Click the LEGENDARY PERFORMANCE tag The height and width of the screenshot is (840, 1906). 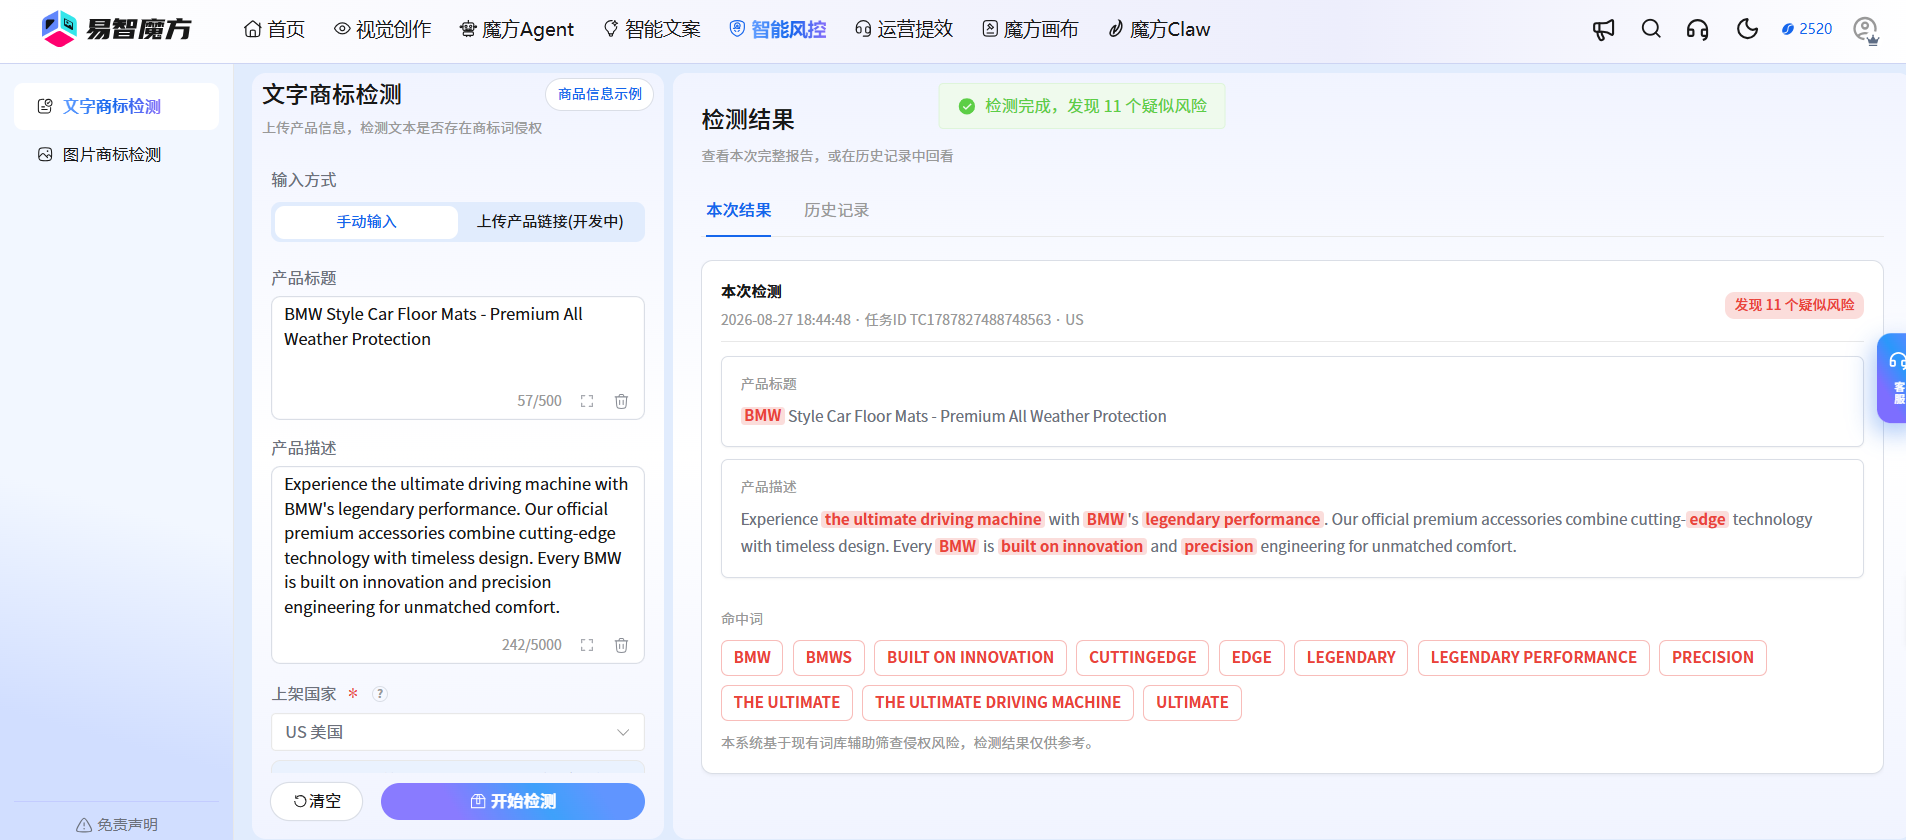pyautogui.click(x=1534, y=658)
